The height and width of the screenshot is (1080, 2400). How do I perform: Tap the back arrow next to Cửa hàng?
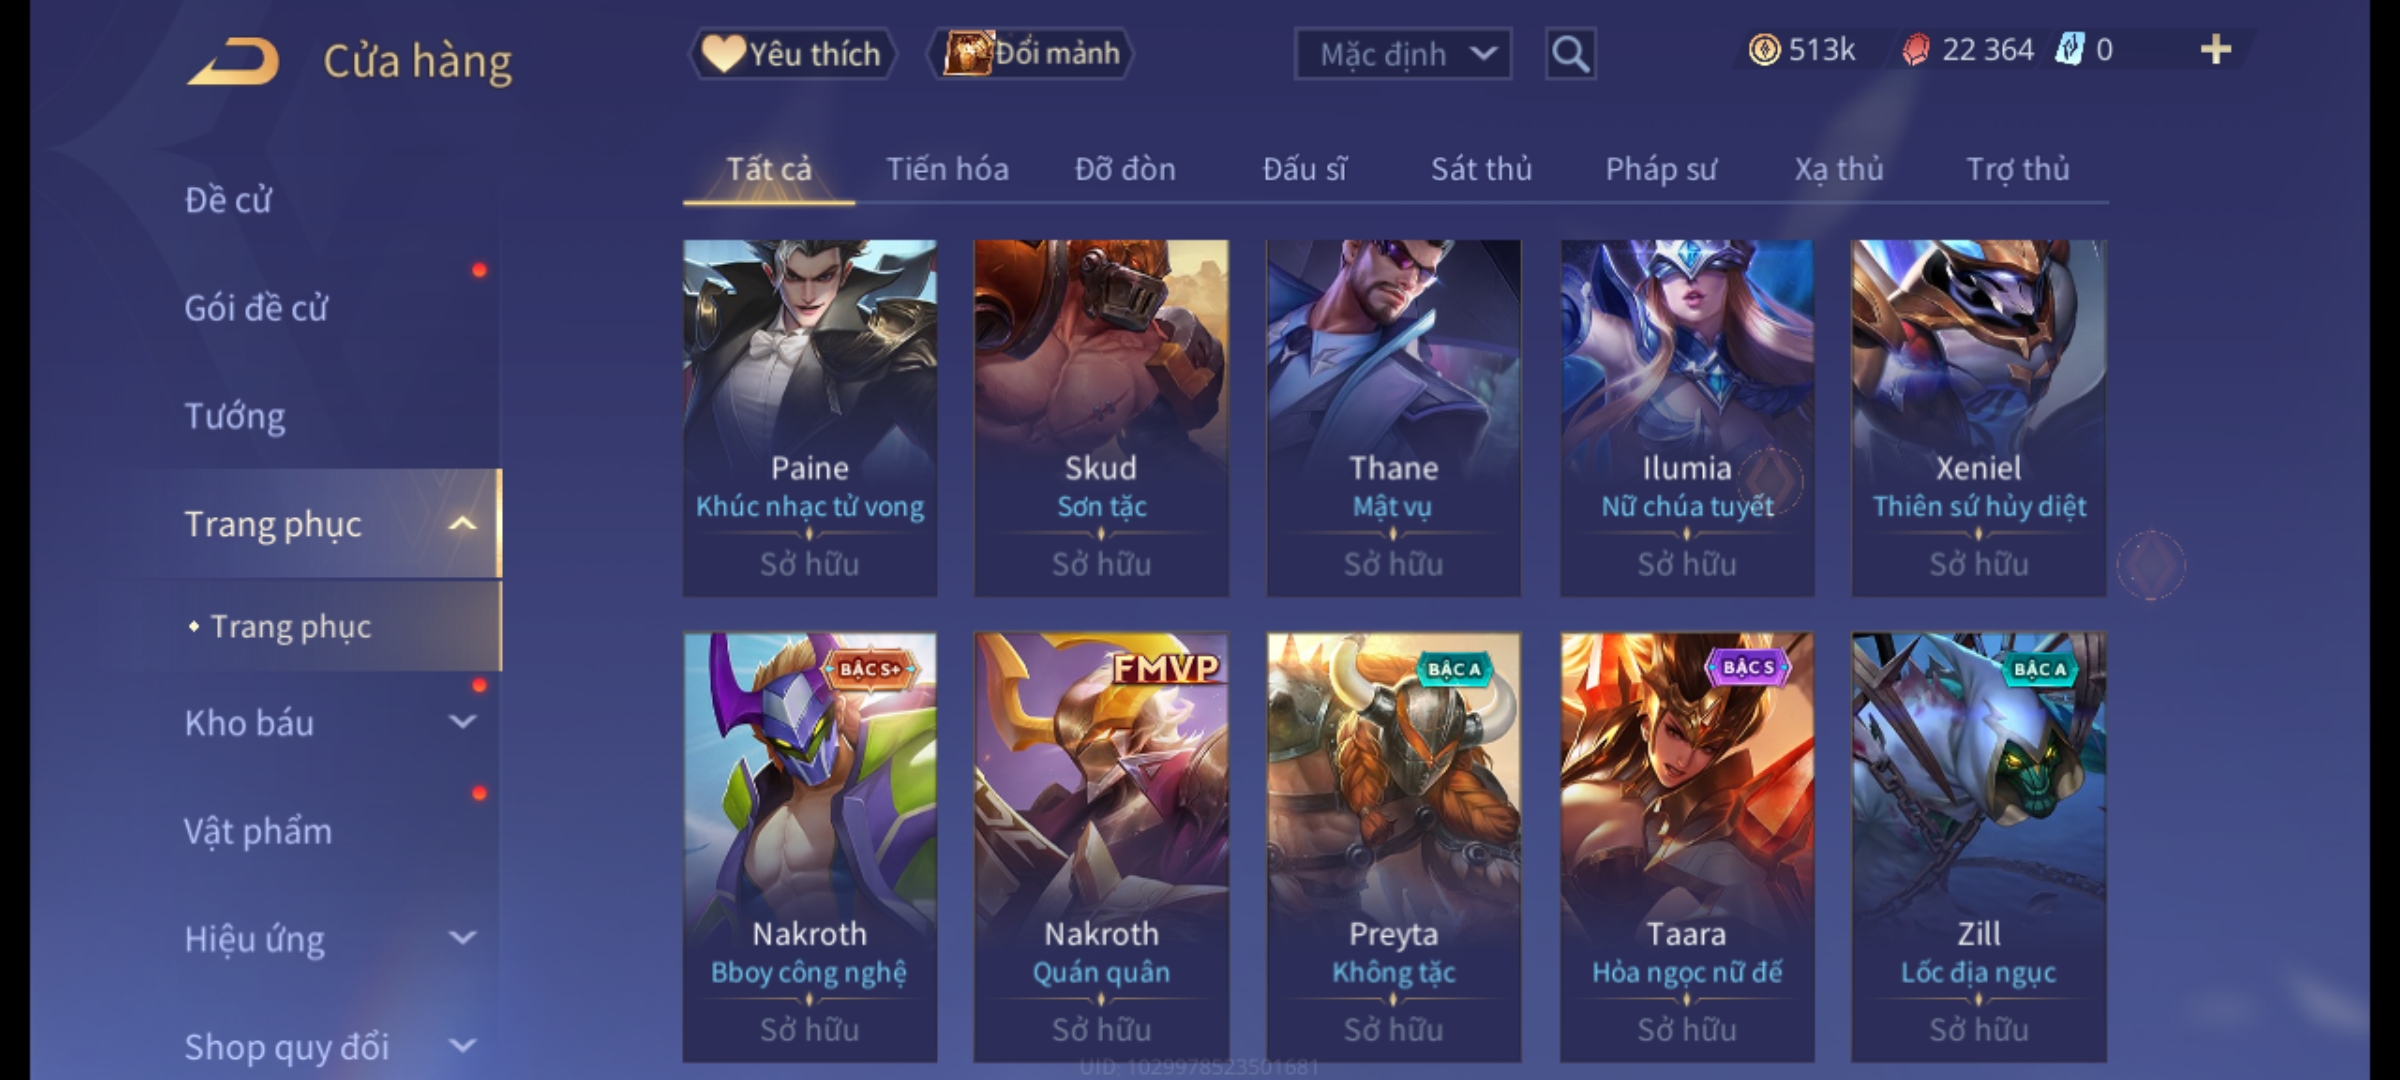click(233, 61)
